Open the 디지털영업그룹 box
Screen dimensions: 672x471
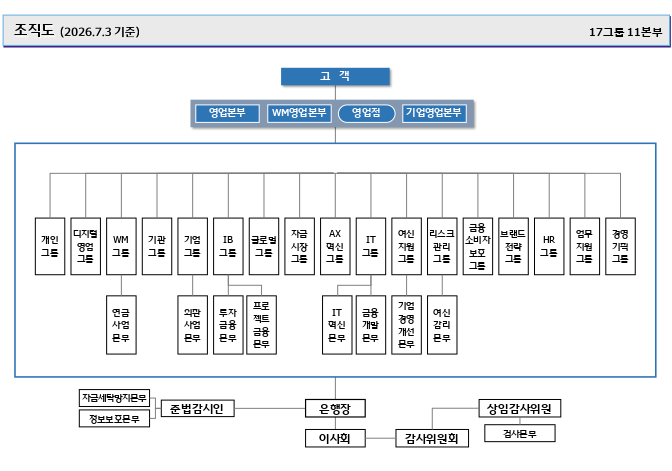tap(85, 246)
